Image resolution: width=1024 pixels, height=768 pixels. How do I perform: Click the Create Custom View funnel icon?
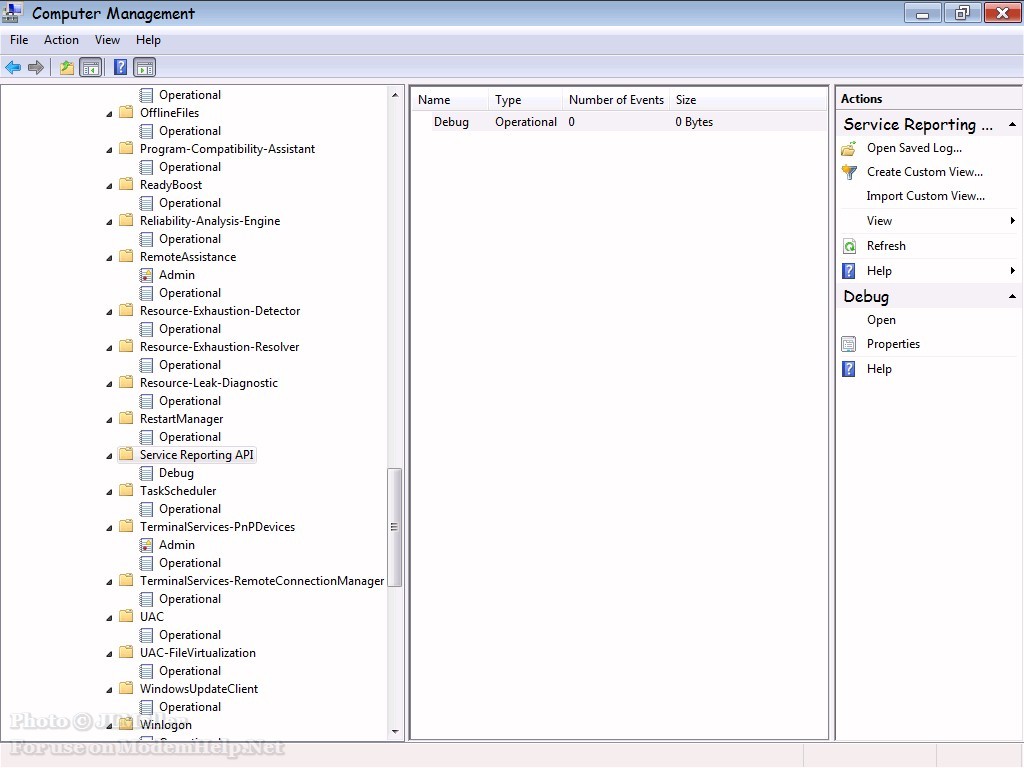849,172
